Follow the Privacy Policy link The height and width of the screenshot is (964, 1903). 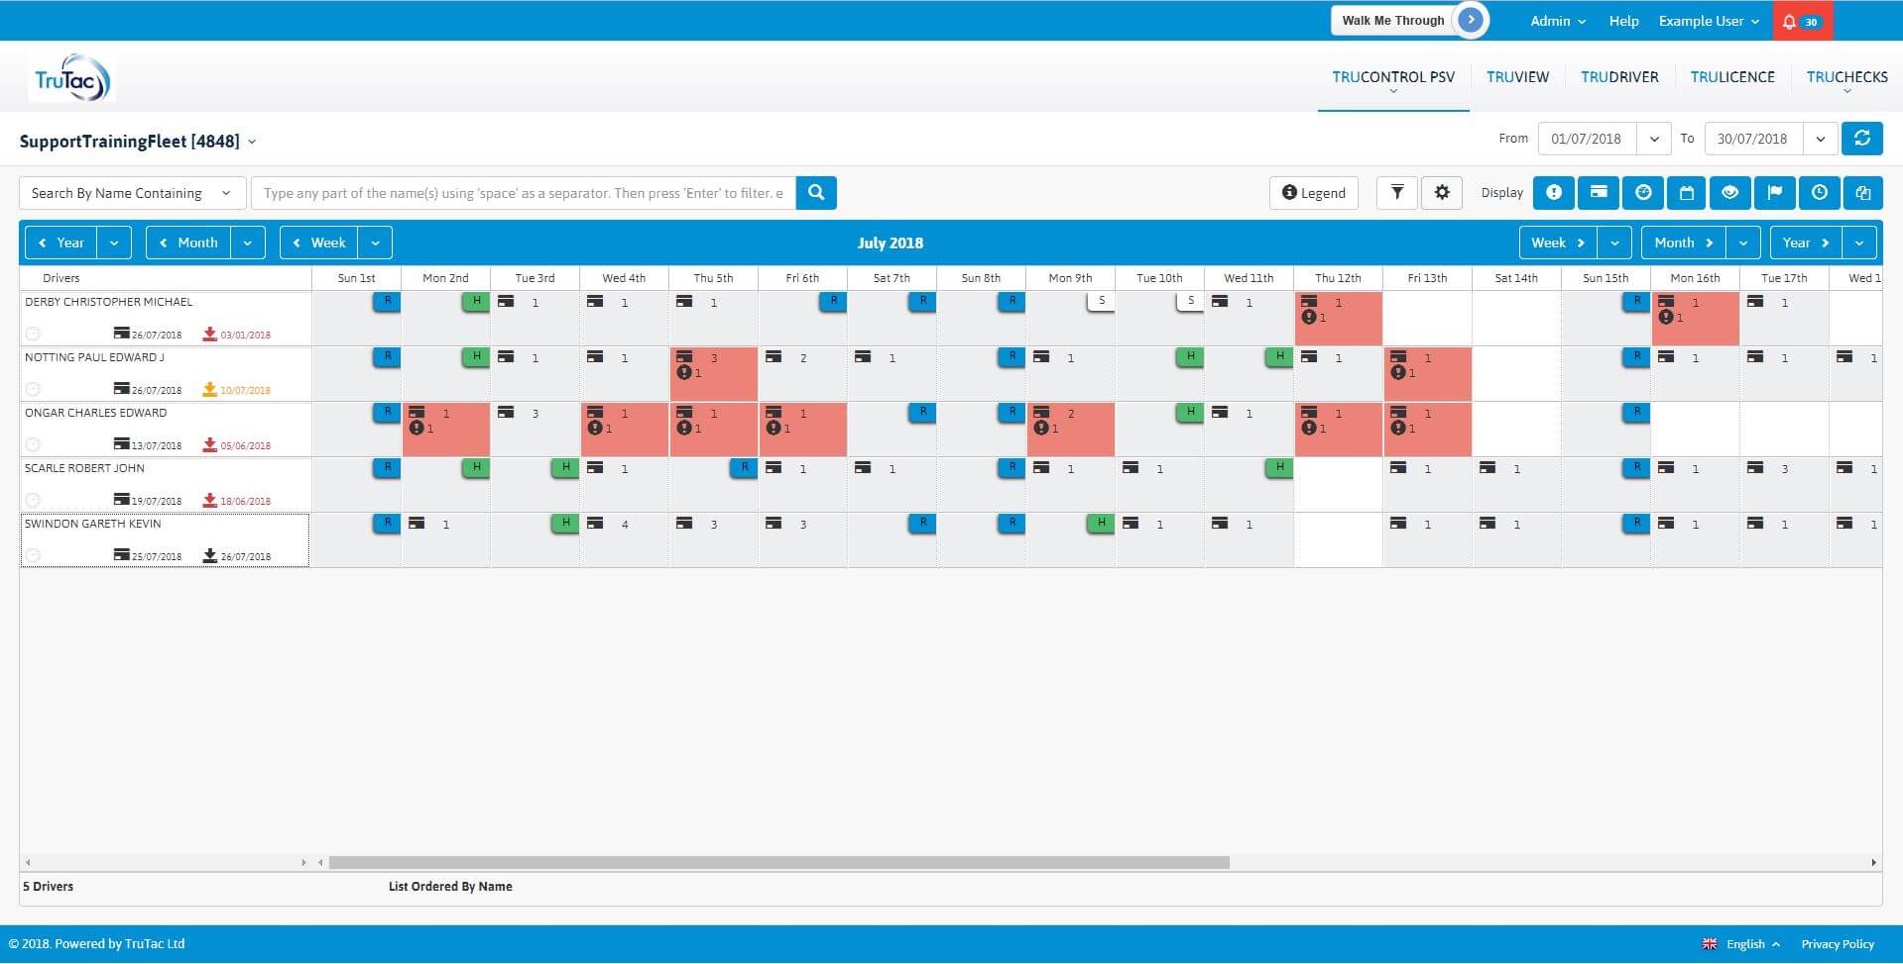1837,944
